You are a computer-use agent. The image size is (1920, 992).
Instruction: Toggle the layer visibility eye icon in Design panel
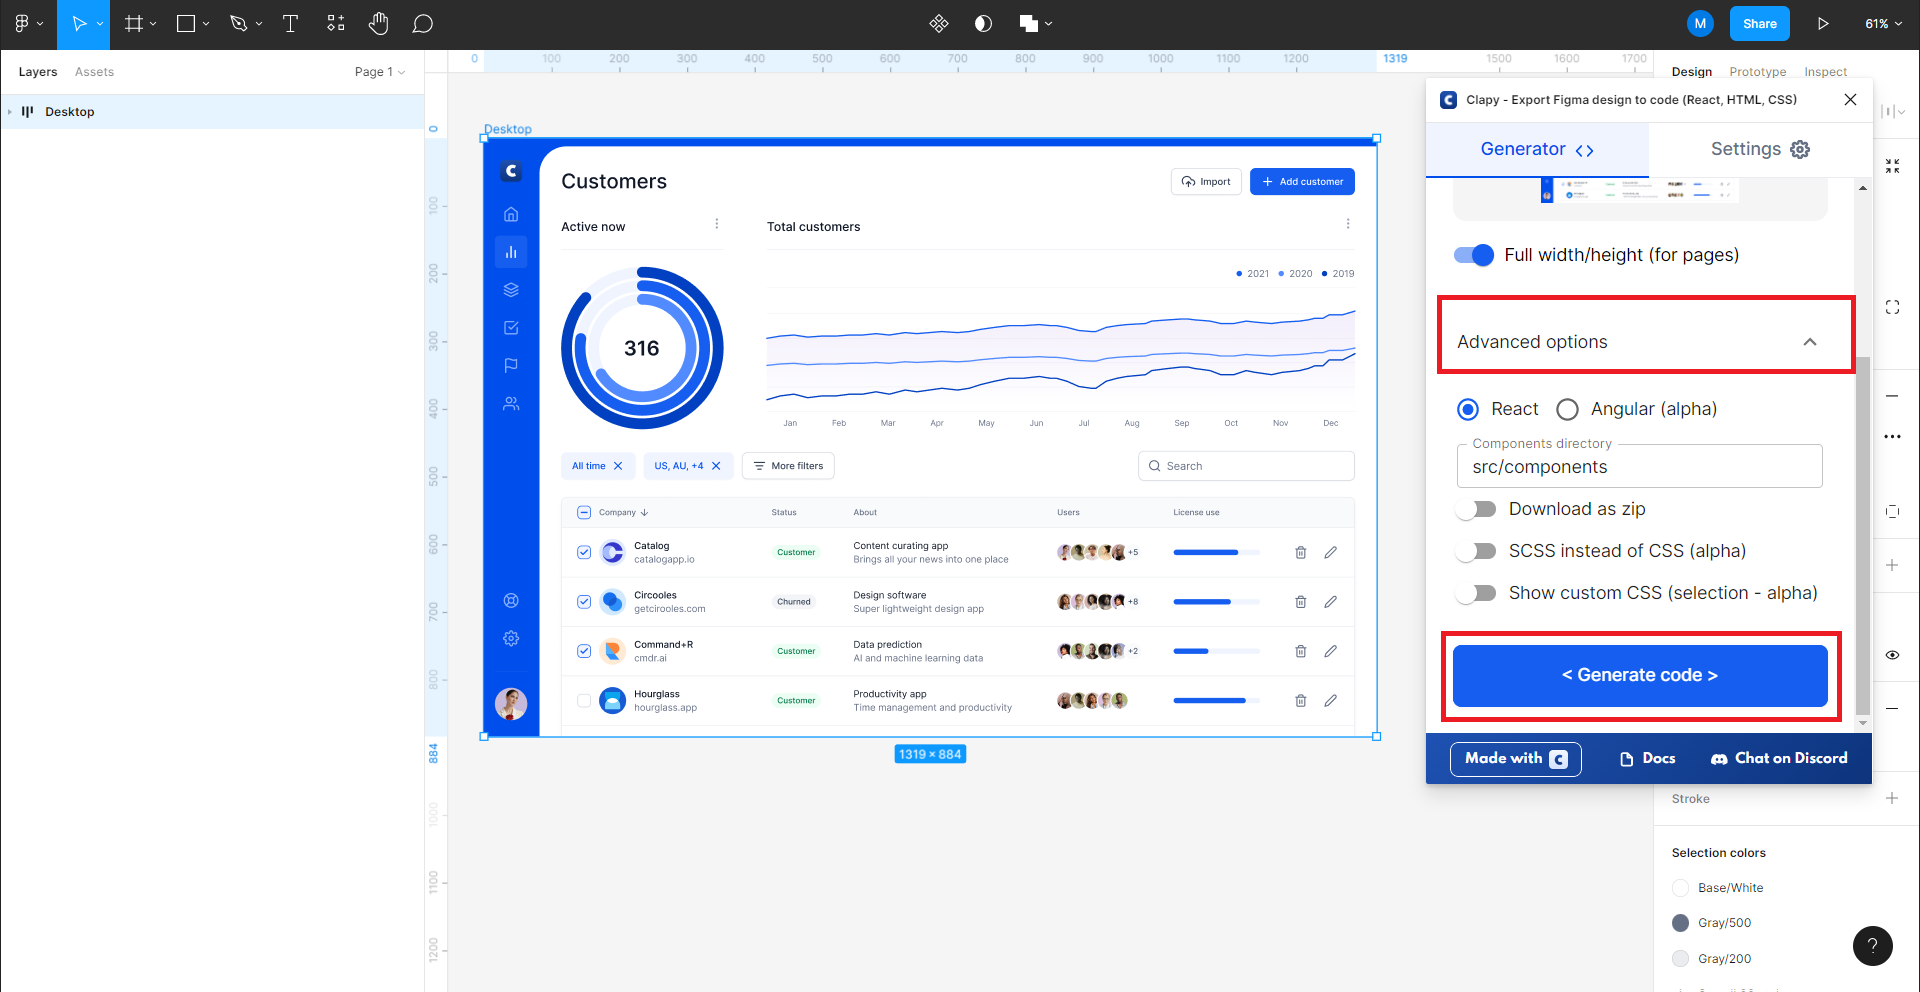[x=1892, y=655]
